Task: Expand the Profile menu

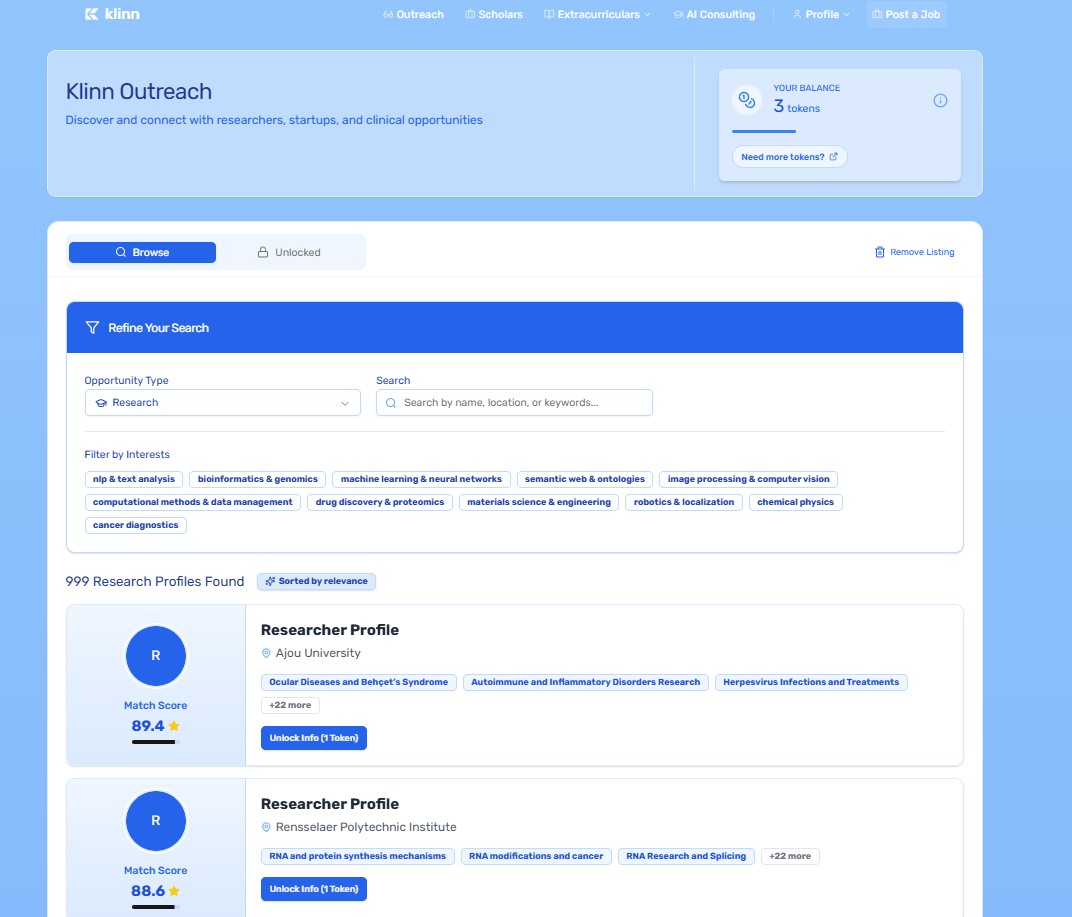Action: tap(821, 14)
